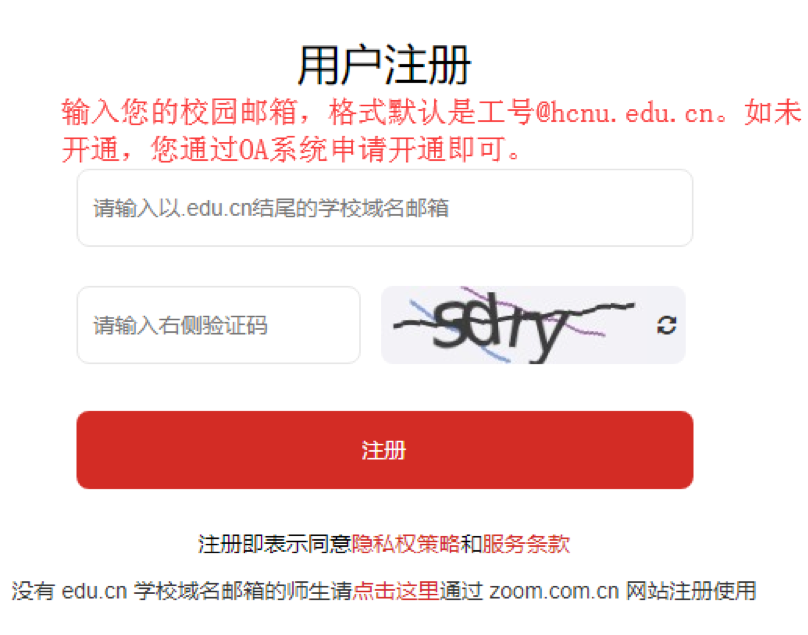Click the 请输入右侧验证码 placeholder text
This screenshot has width=808, height=635.
click(180, 326)
